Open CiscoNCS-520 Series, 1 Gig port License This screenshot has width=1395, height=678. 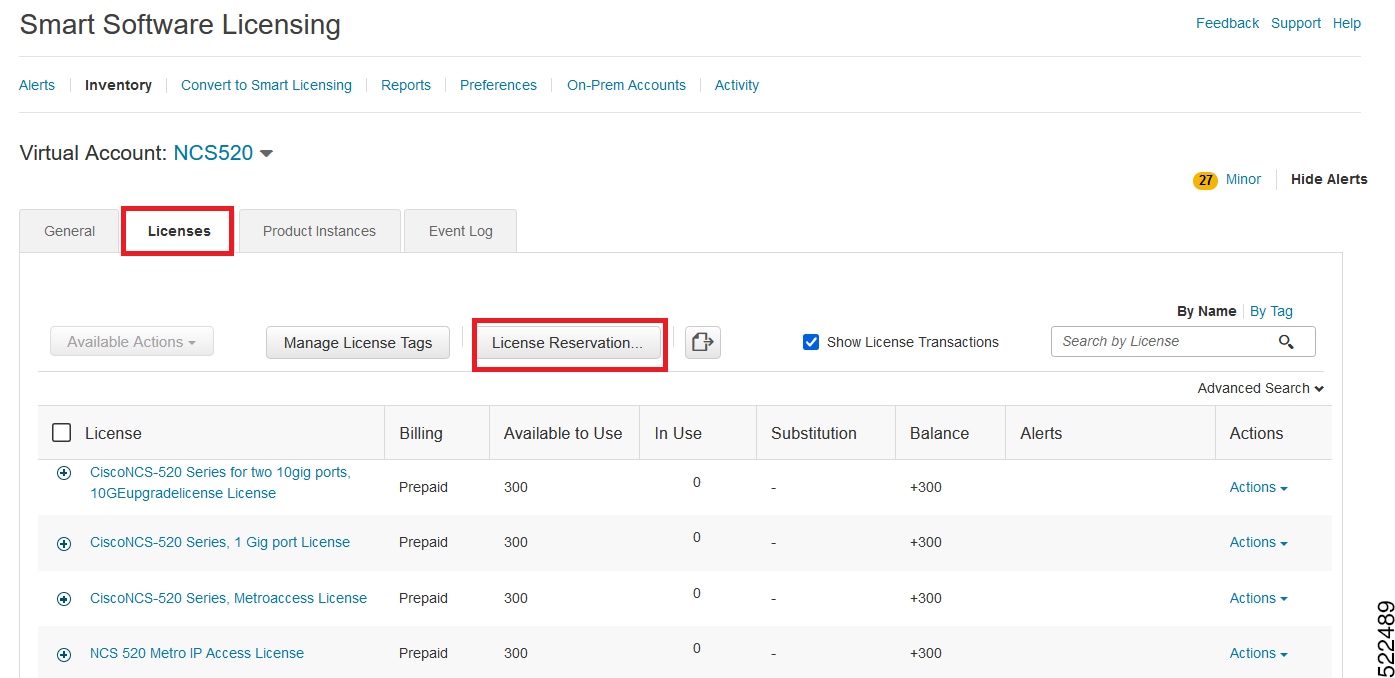pyautogui.click(x=220, y=542)
